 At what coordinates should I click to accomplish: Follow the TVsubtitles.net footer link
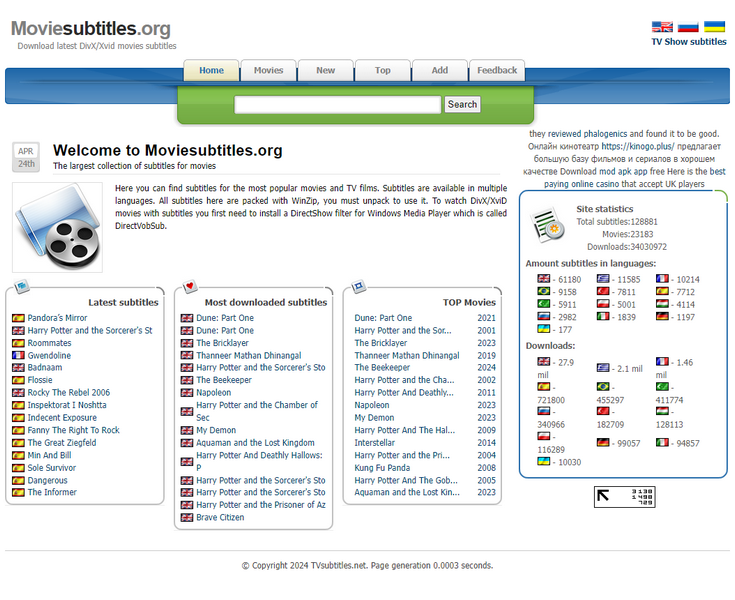click(337, 565)
